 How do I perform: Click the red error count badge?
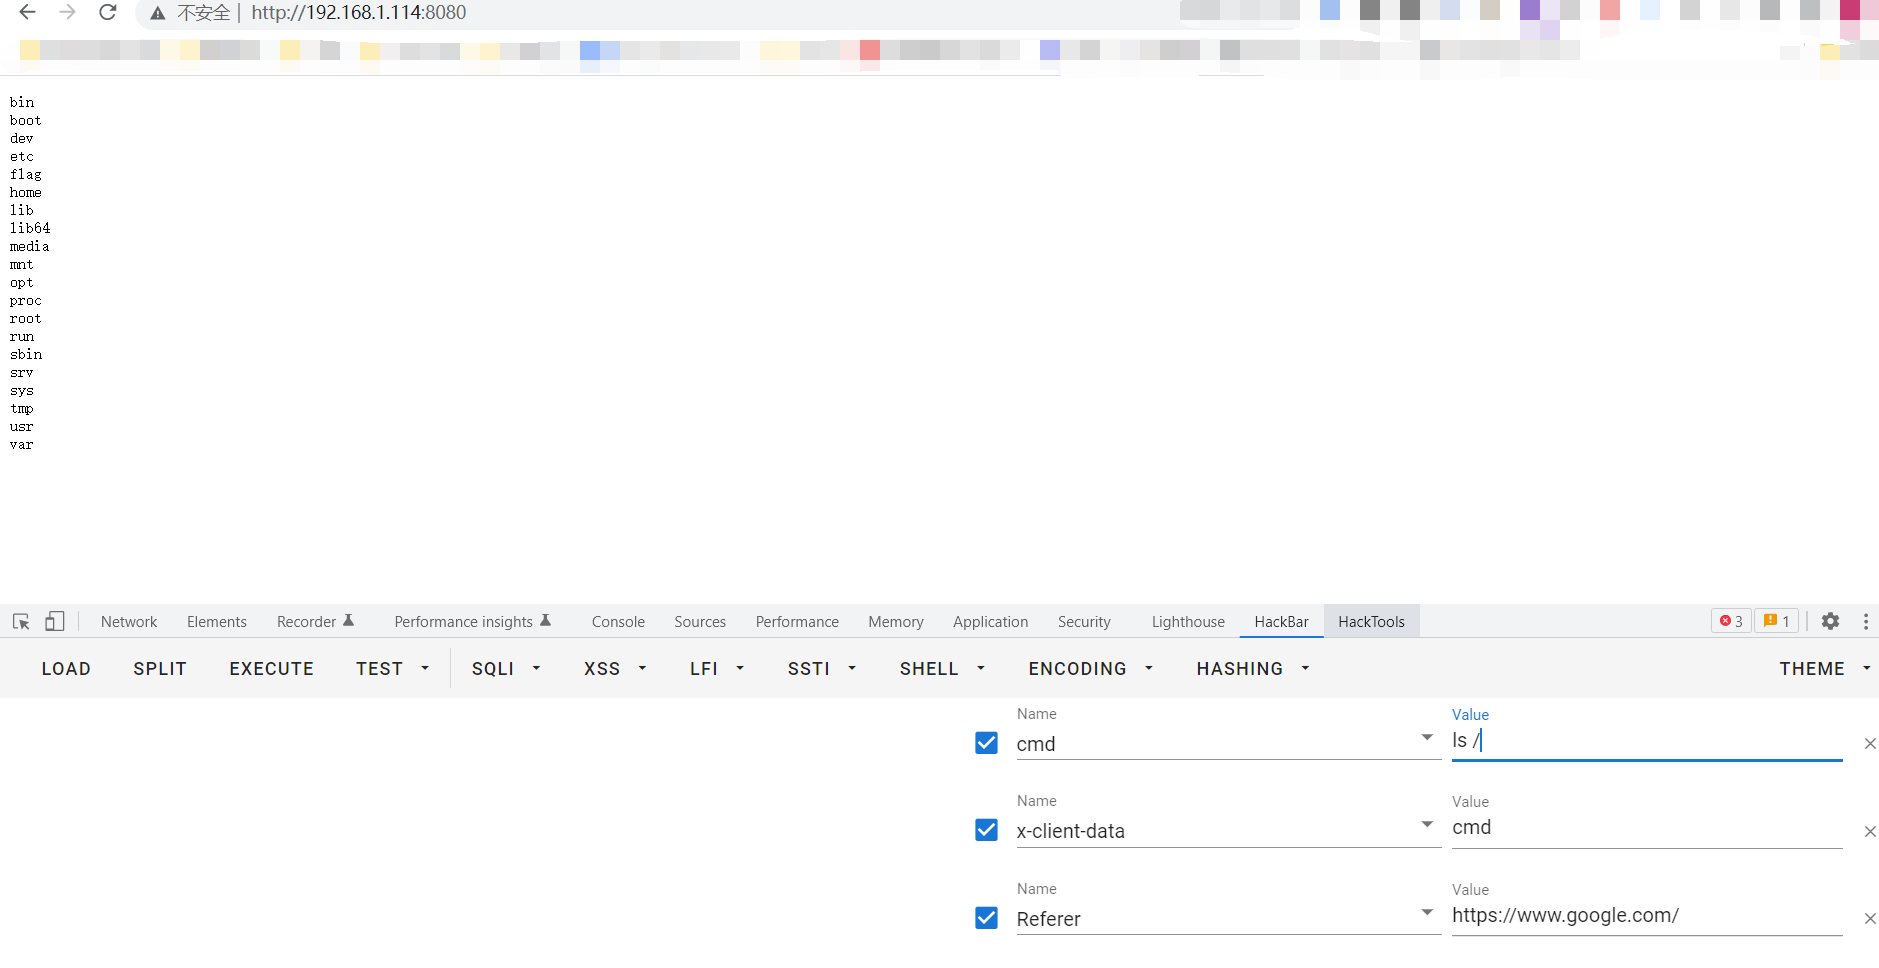(x=1730, y=621)
